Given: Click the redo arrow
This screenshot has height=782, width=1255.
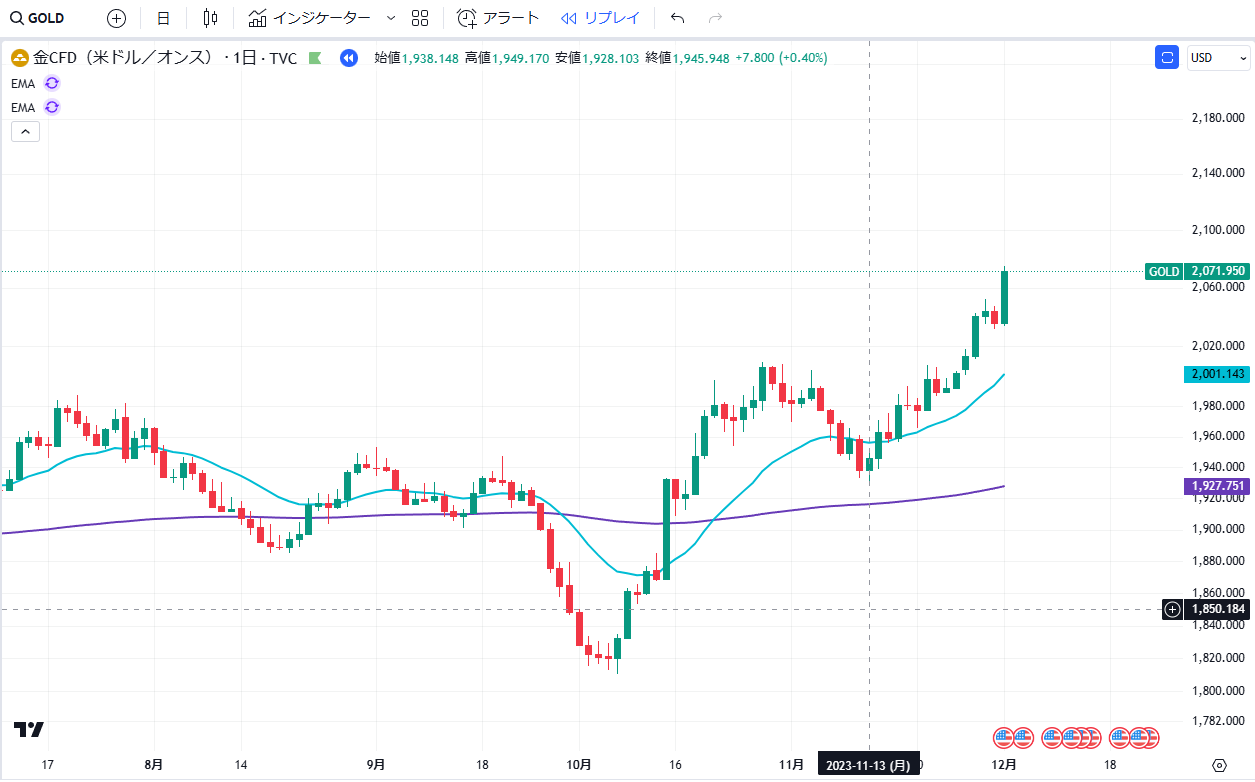Looking at the screenshot, I should [x=714, y=18].
